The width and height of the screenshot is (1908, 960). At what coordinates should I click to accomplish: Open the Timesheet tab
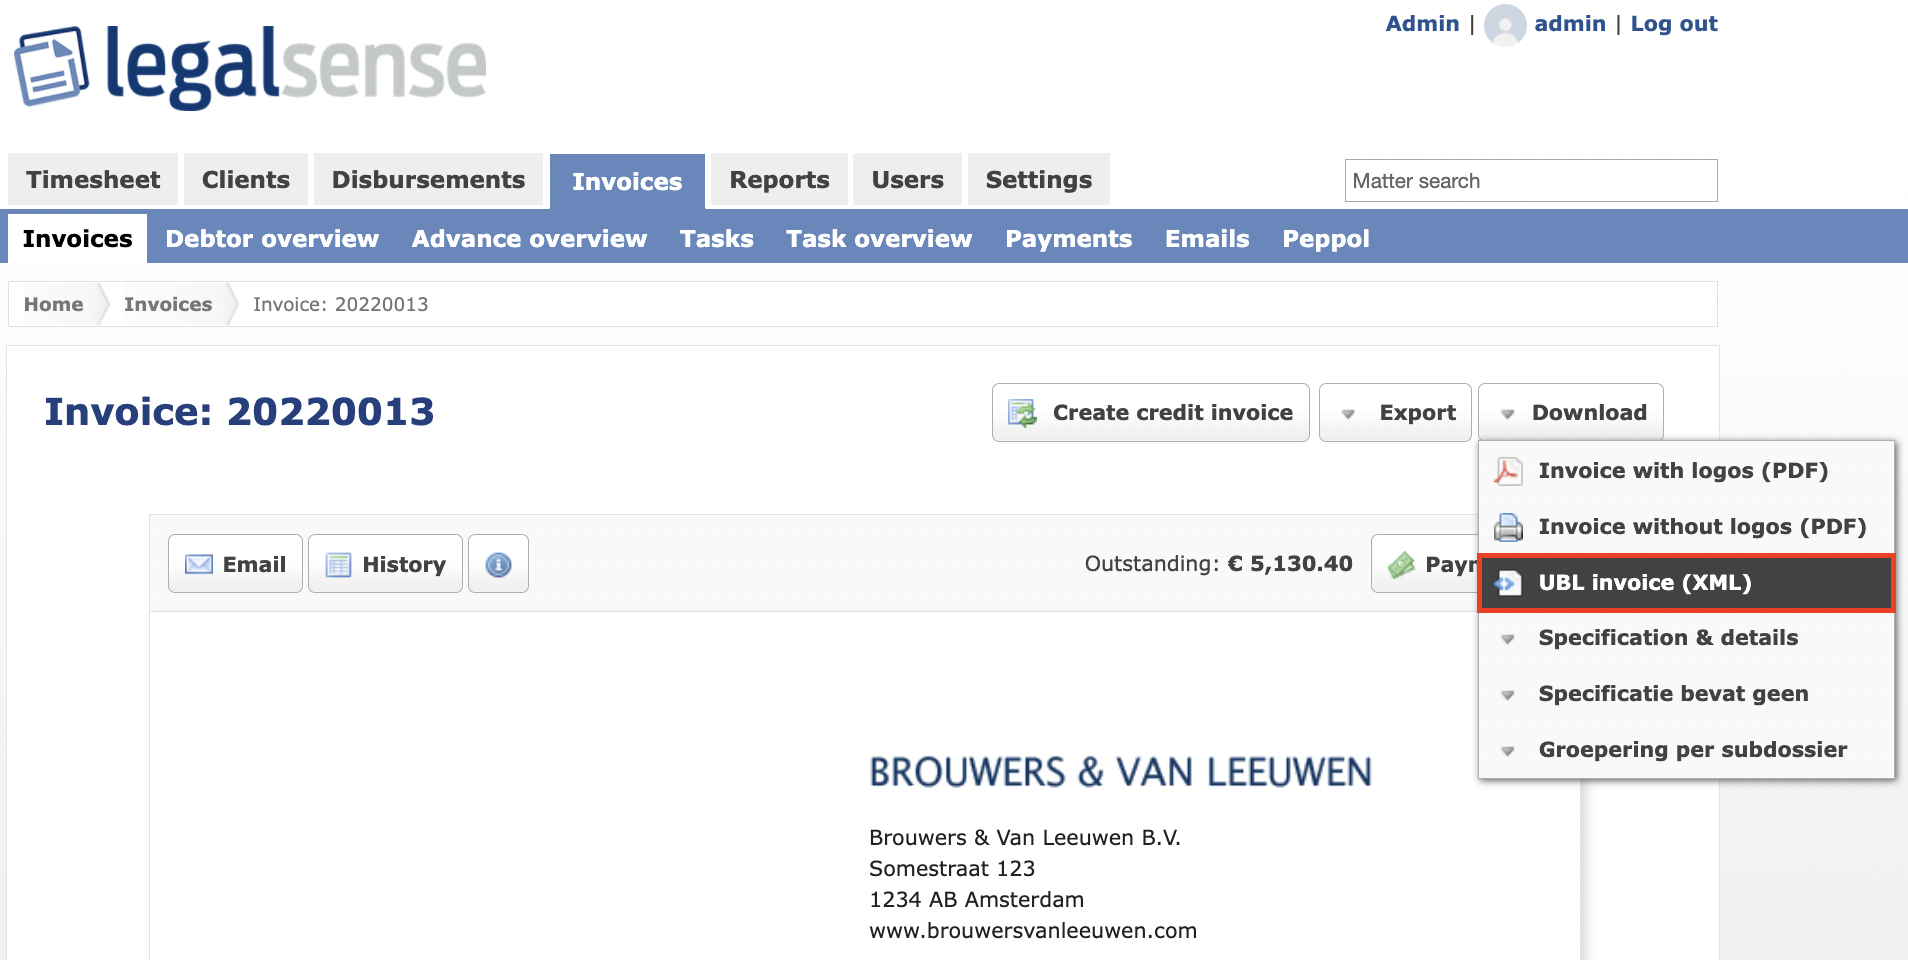93,180
